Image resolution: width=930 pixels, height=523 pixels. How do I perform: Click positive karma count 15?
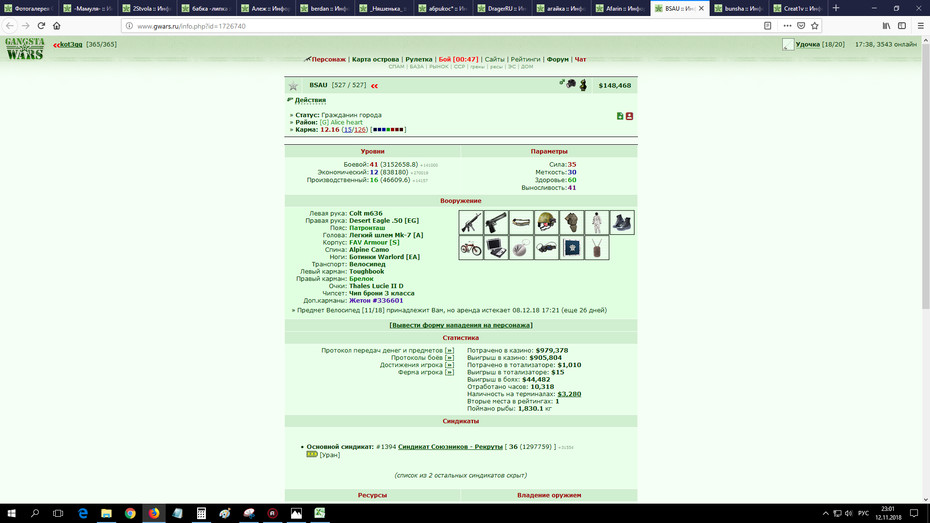(348, 129)
